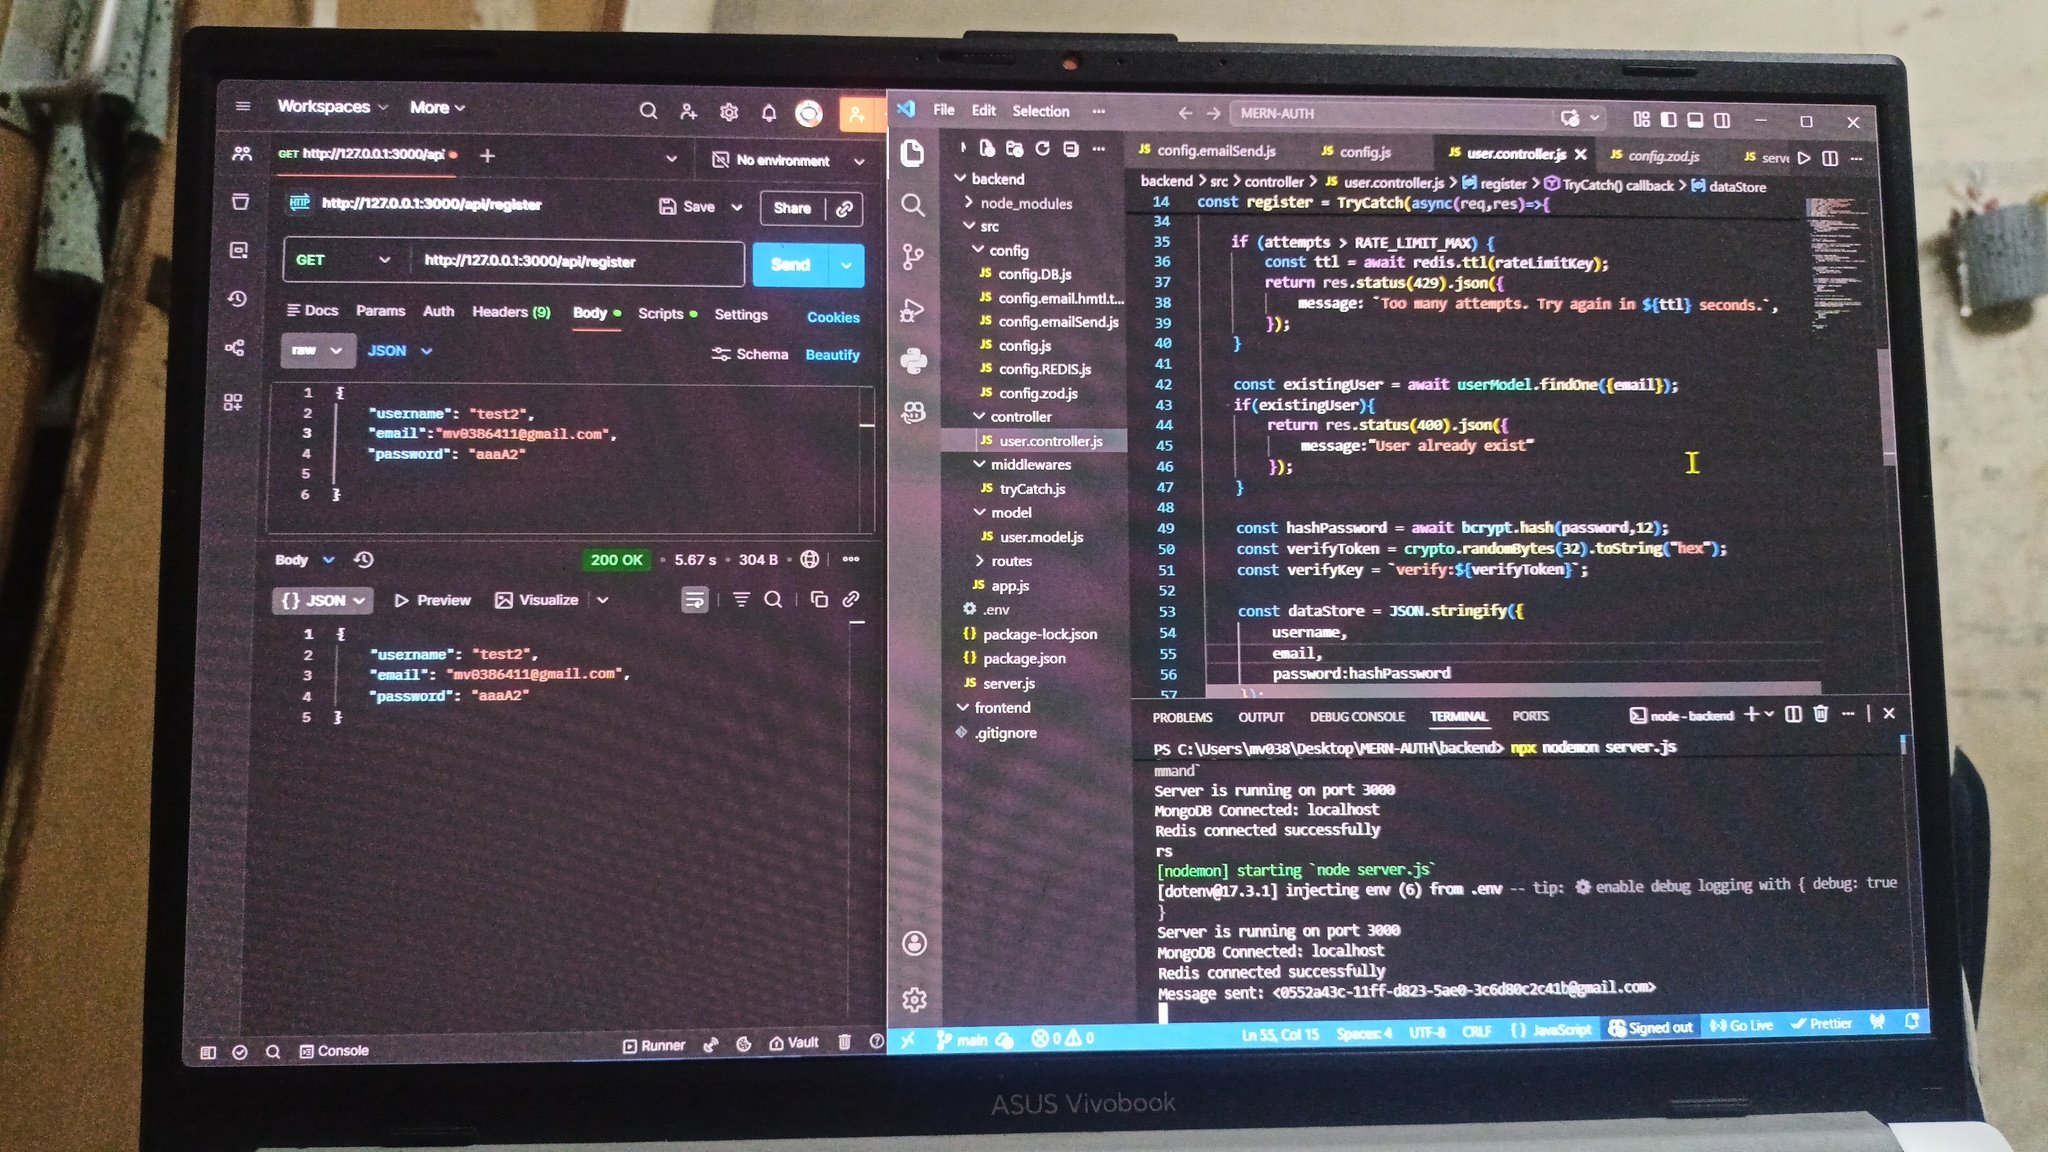Open the PROBLEMS panel tab

1182,717
